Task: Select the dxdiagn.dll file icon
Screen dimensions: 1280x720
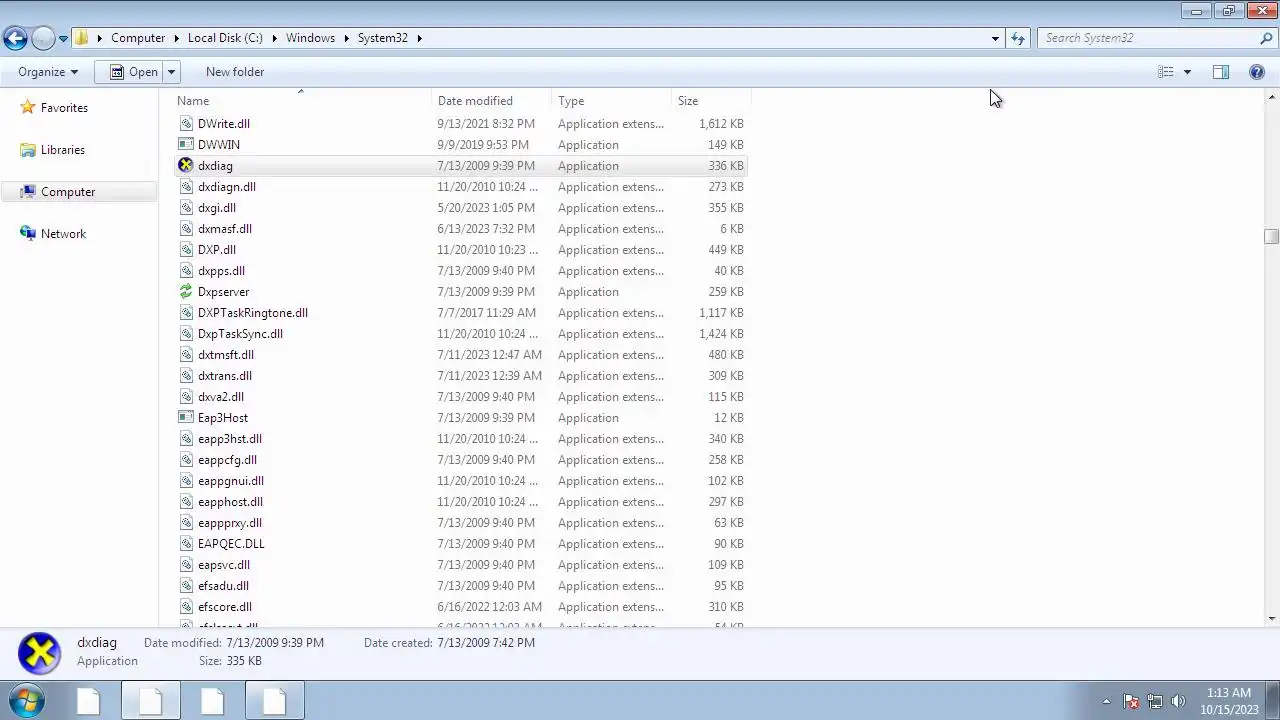Action: coord(185,187)
